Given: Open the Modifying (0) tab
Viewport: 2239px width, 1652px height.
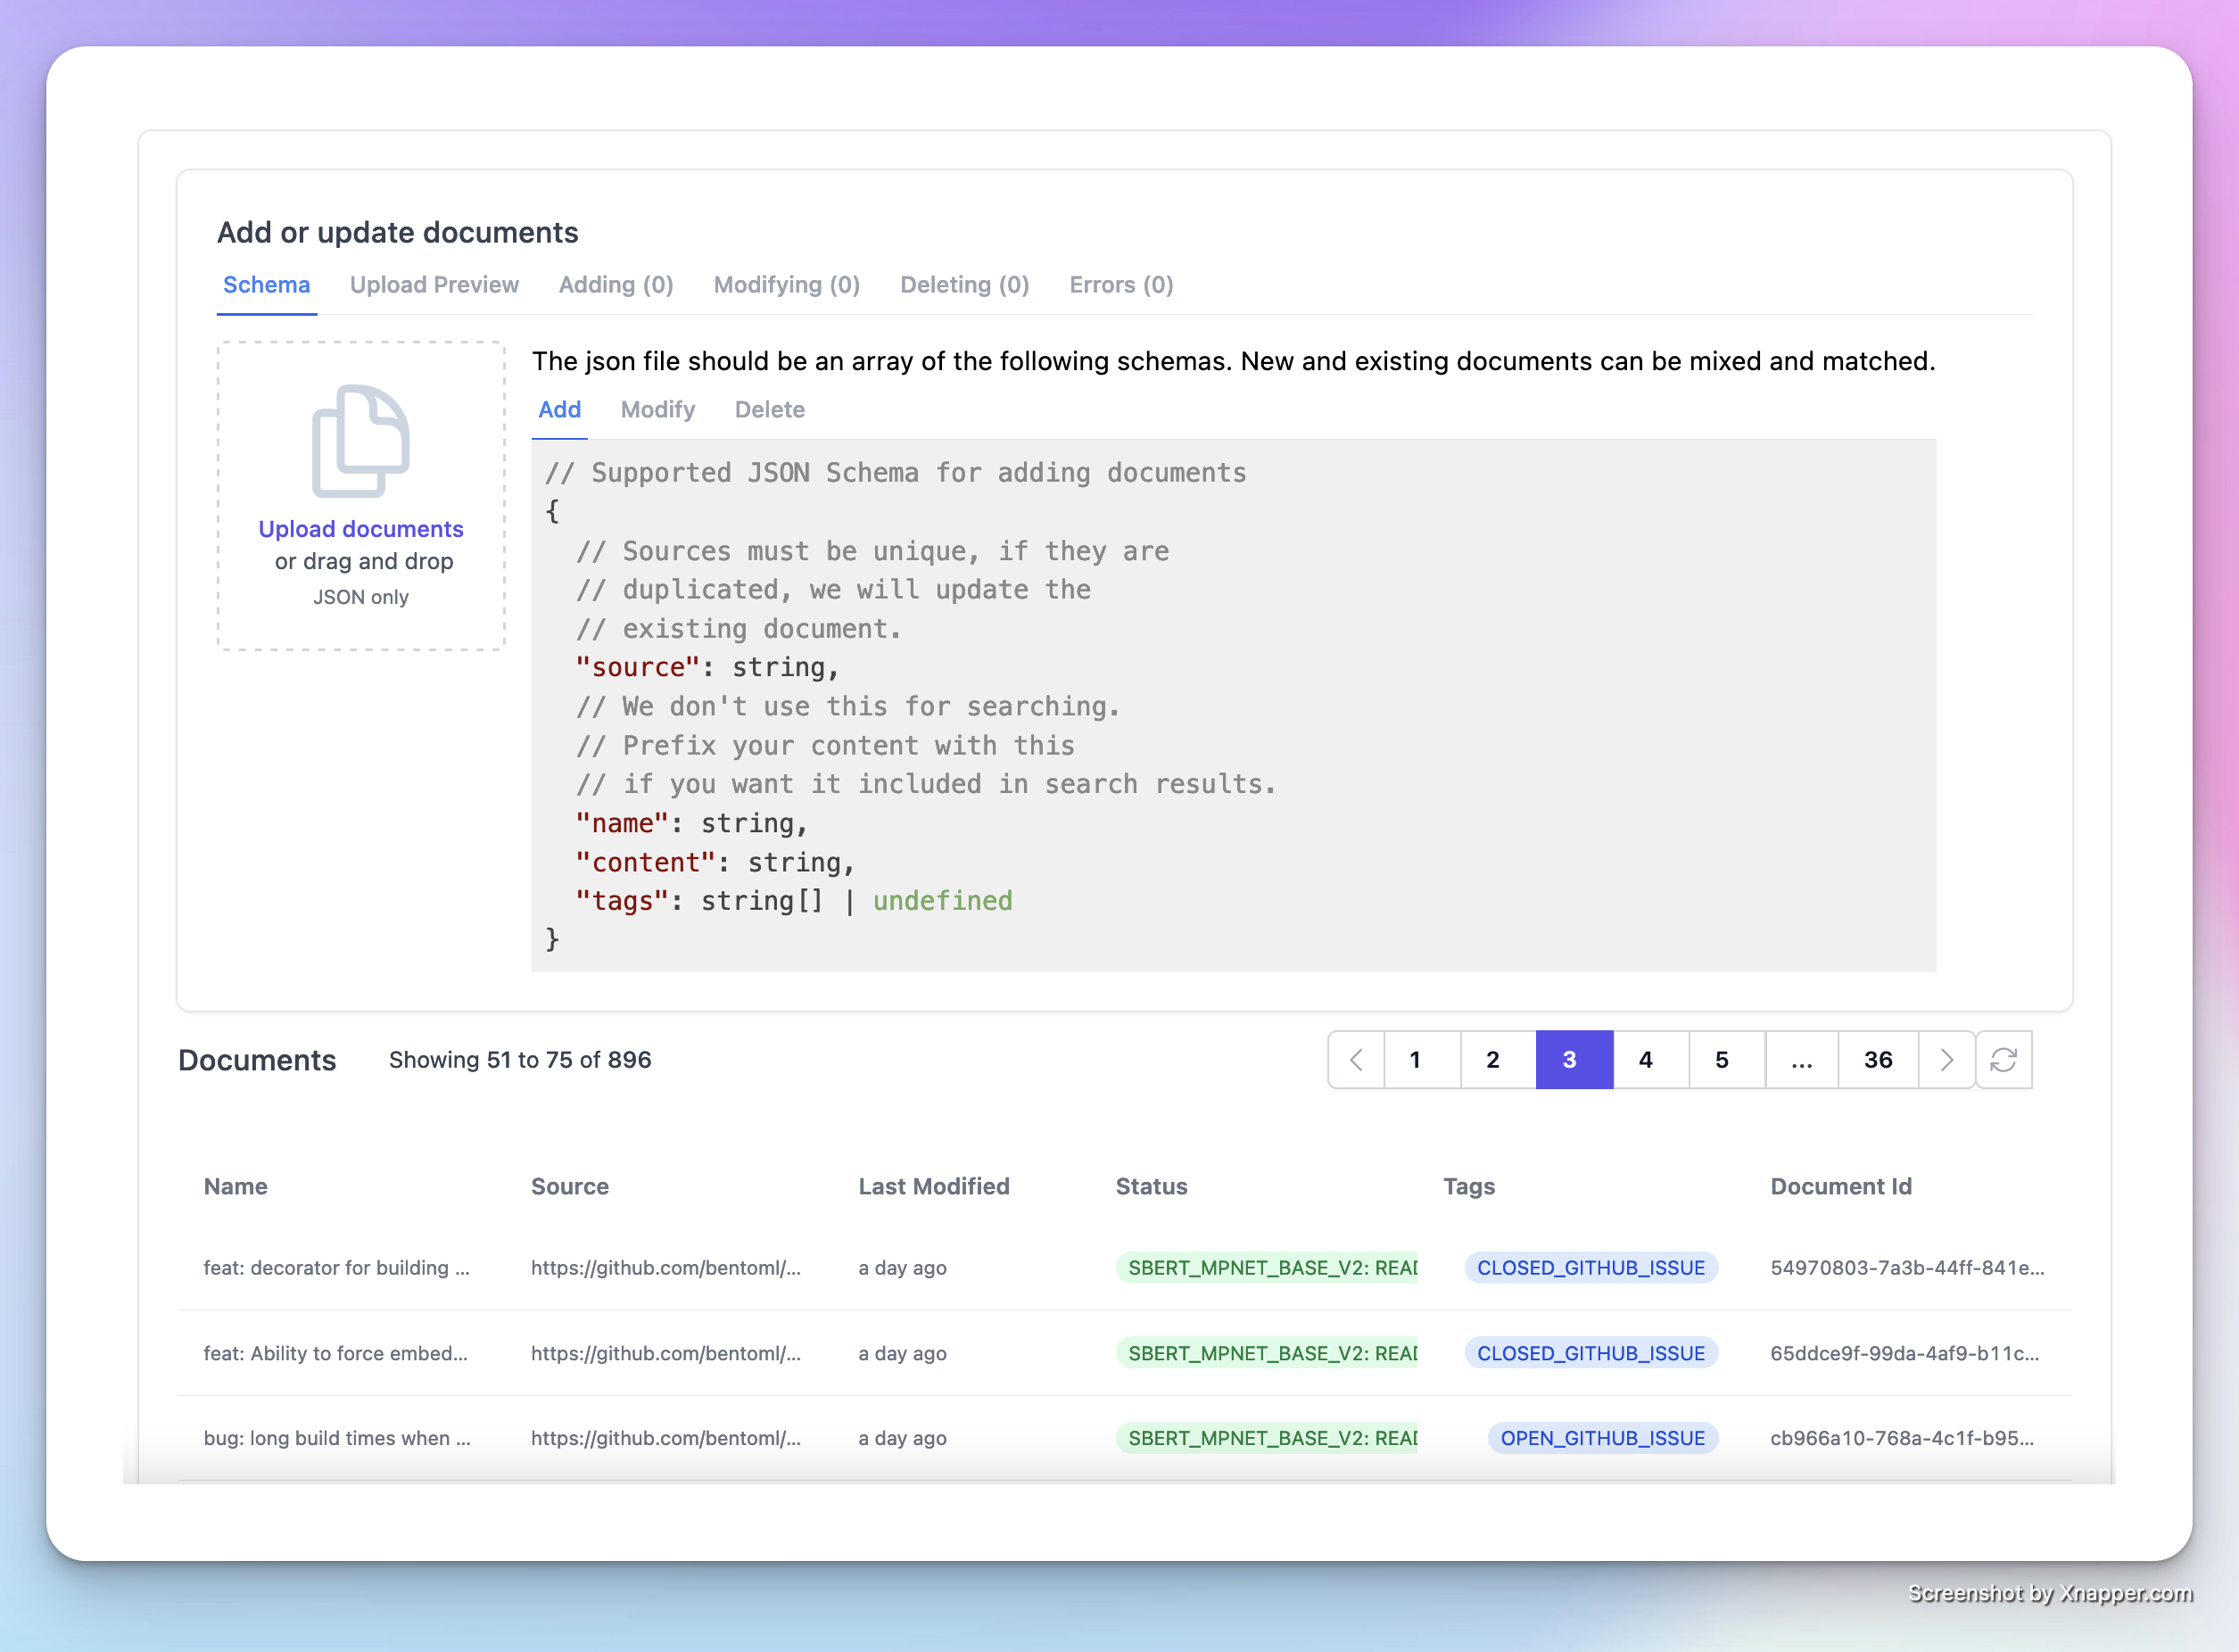Looking at the screenshot, I should pyautogui.click(x=786, y=285).
